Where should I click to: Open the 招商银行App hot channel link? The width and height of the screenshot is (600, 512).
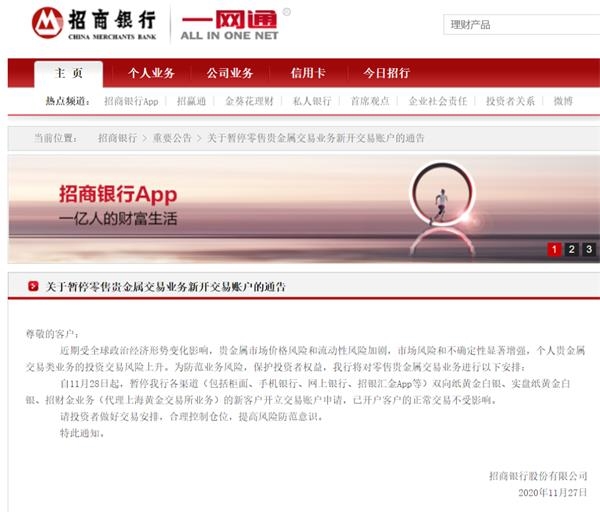(131, 101)
